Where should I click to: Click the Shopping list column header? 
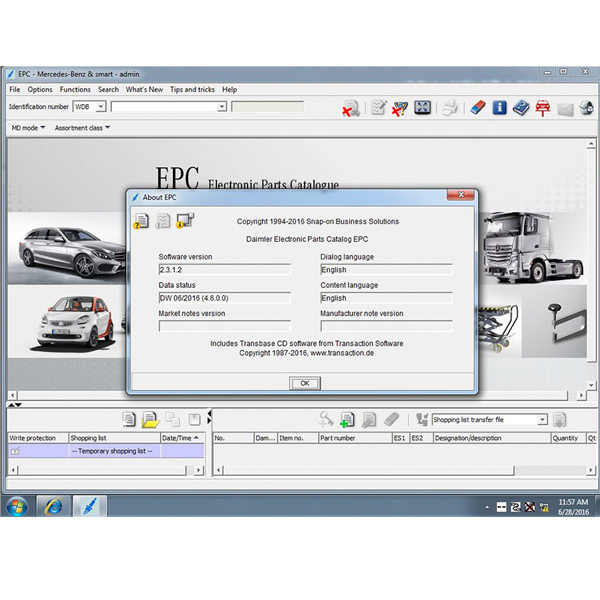coord(114,438)
